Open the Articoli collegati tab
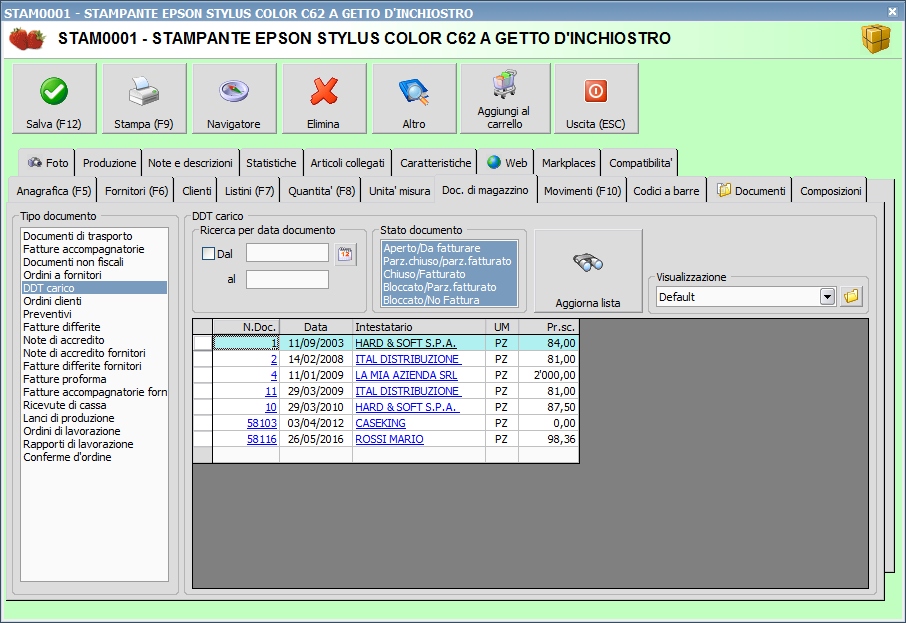 pos(347,163)
